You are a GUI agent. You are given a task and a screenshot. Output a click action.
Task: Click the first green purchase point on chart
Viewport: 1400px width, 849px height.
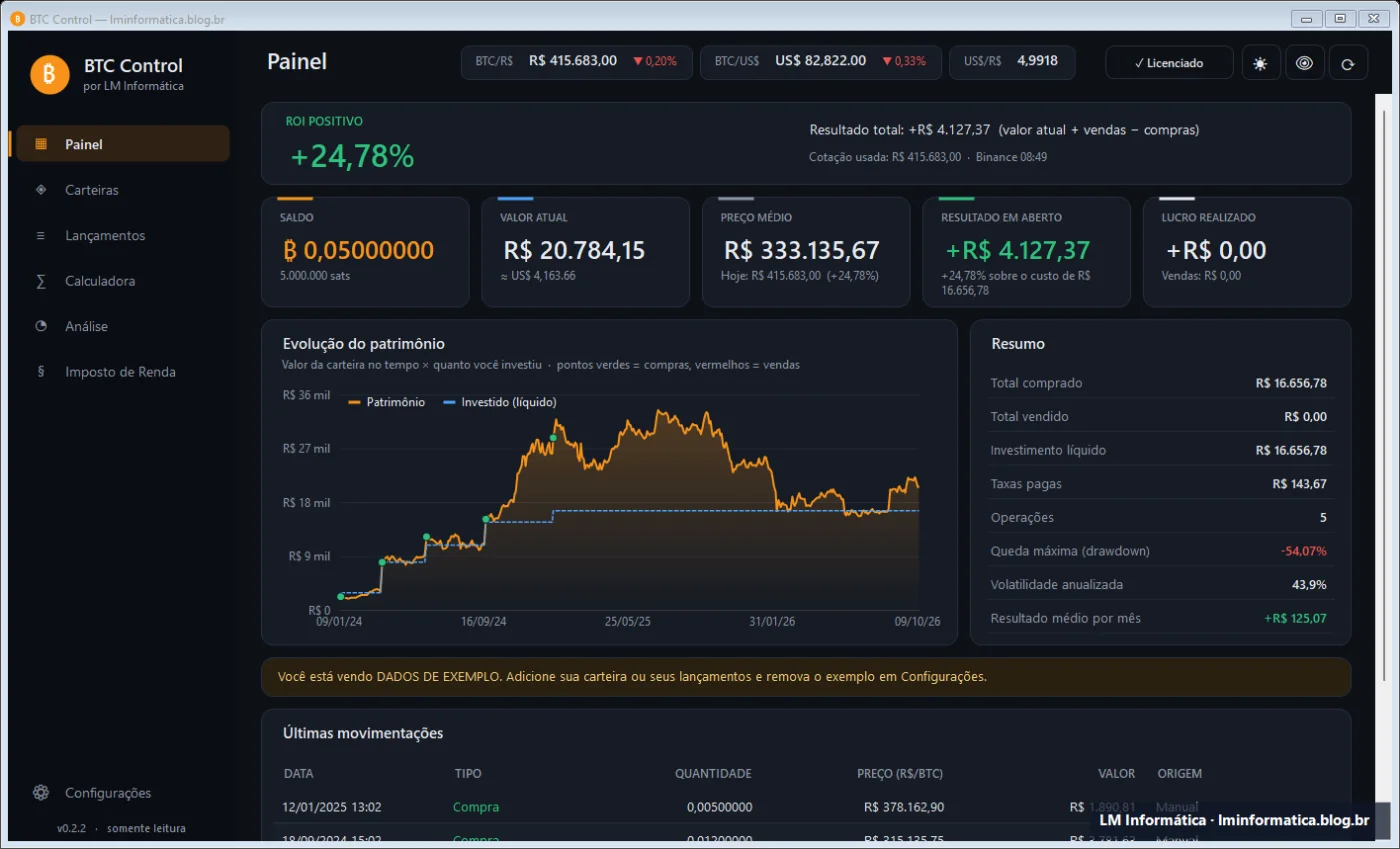(x=341, y=597)
